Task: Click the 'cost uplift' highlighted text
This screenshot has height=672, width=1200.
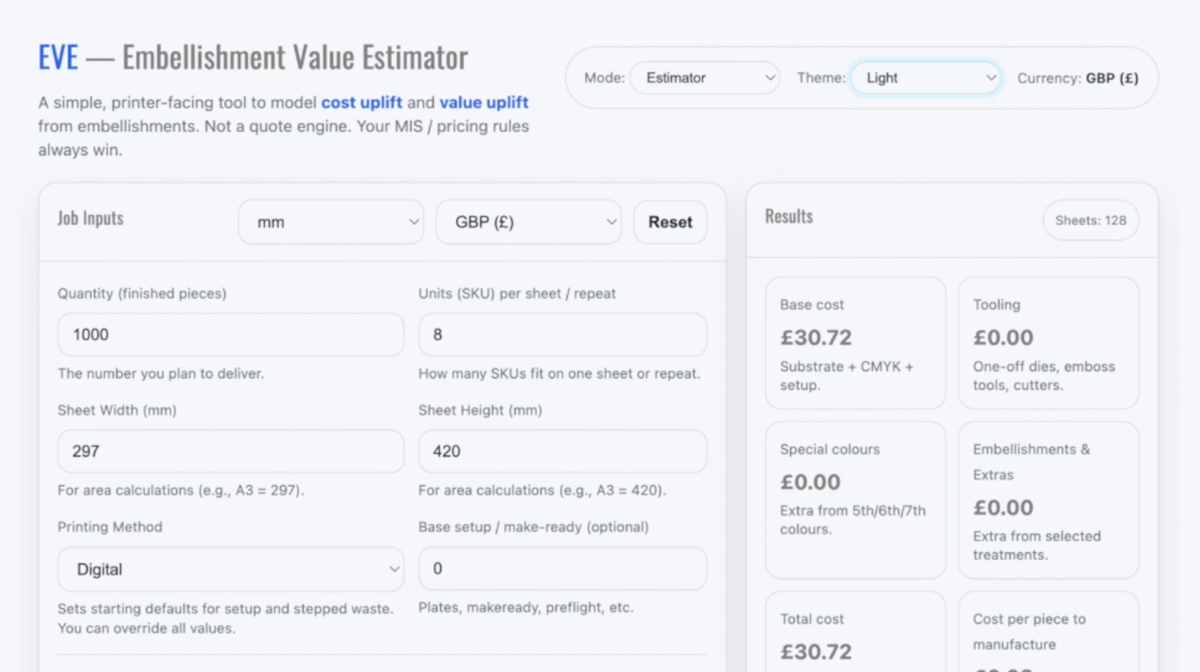Action: click(x=362, y=103)
